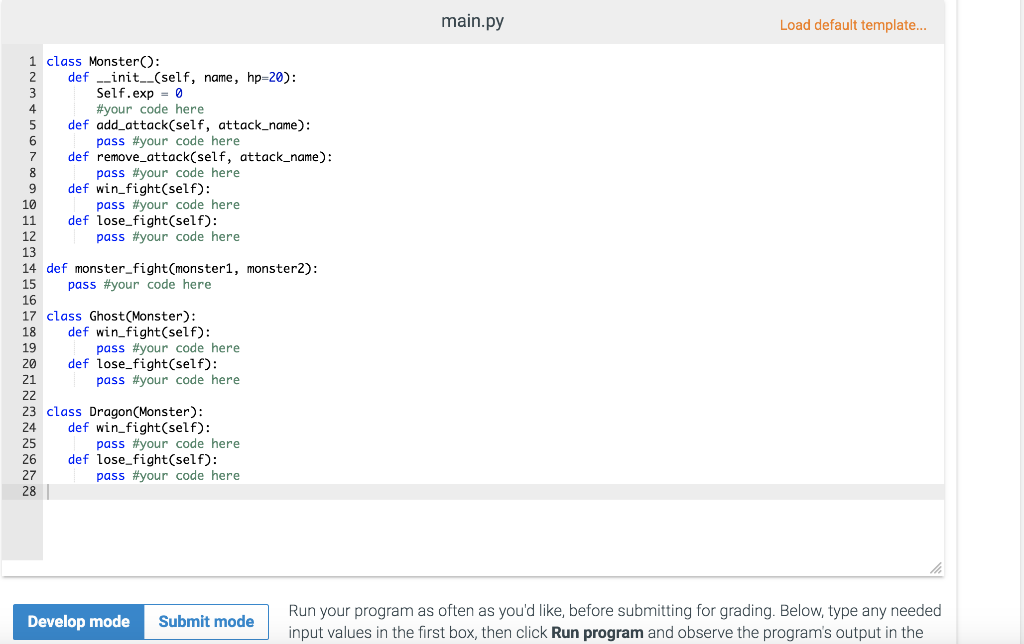Viewport: 1024px width, 644px height.
Task: Click inside the __init__ method signature
Action: [x=170, y=77]
